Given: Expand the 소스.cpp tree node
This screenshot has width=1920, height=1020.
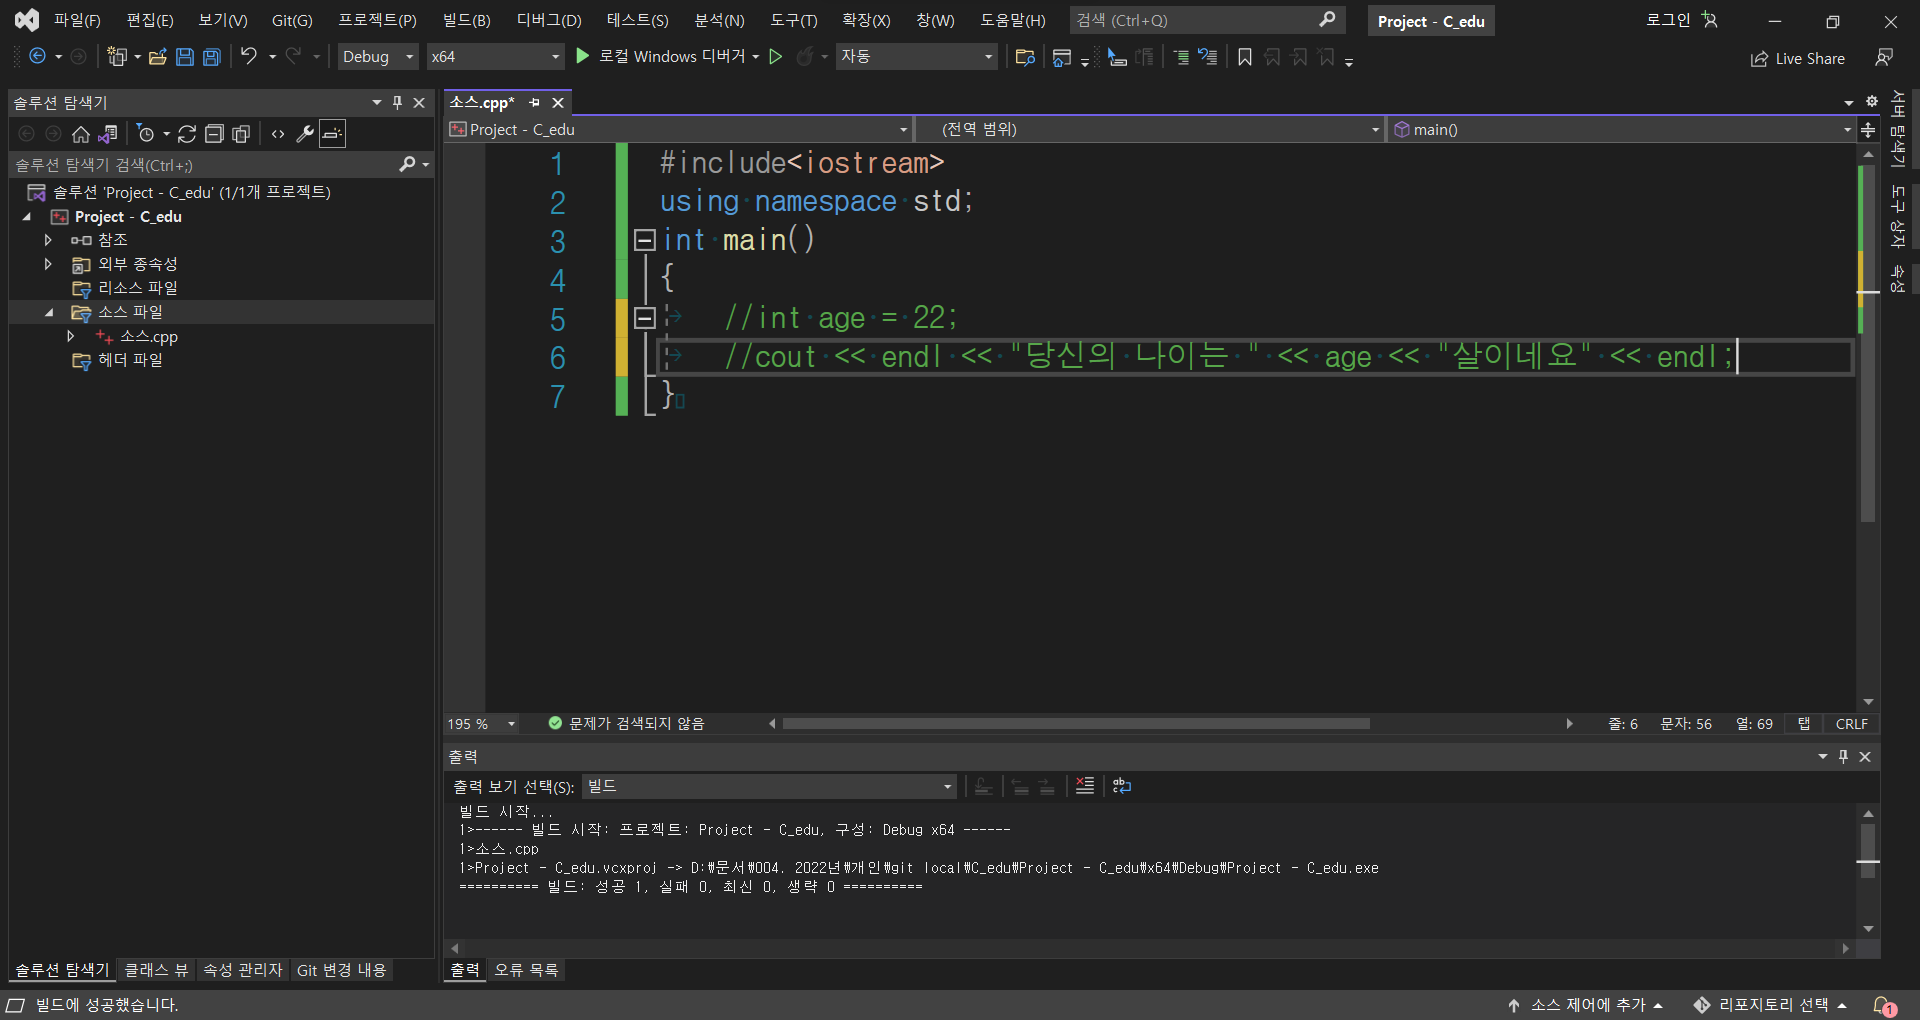Looking at the screenshot, I should pos(71,336).
